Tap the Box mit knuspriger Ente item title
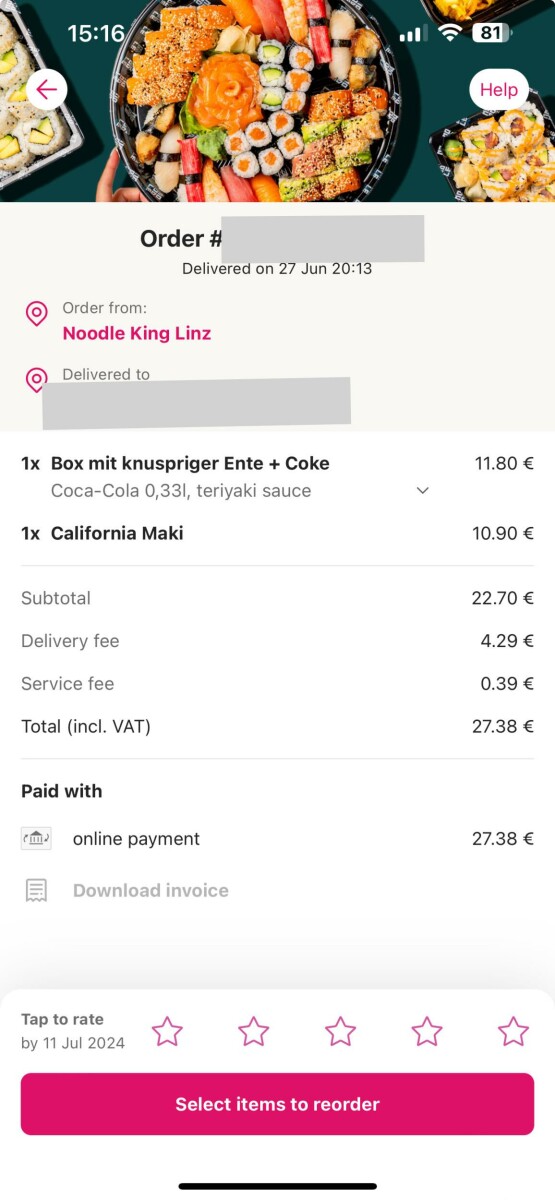The width and height of the screenshot is (555, 1200). tap(190, 463)
